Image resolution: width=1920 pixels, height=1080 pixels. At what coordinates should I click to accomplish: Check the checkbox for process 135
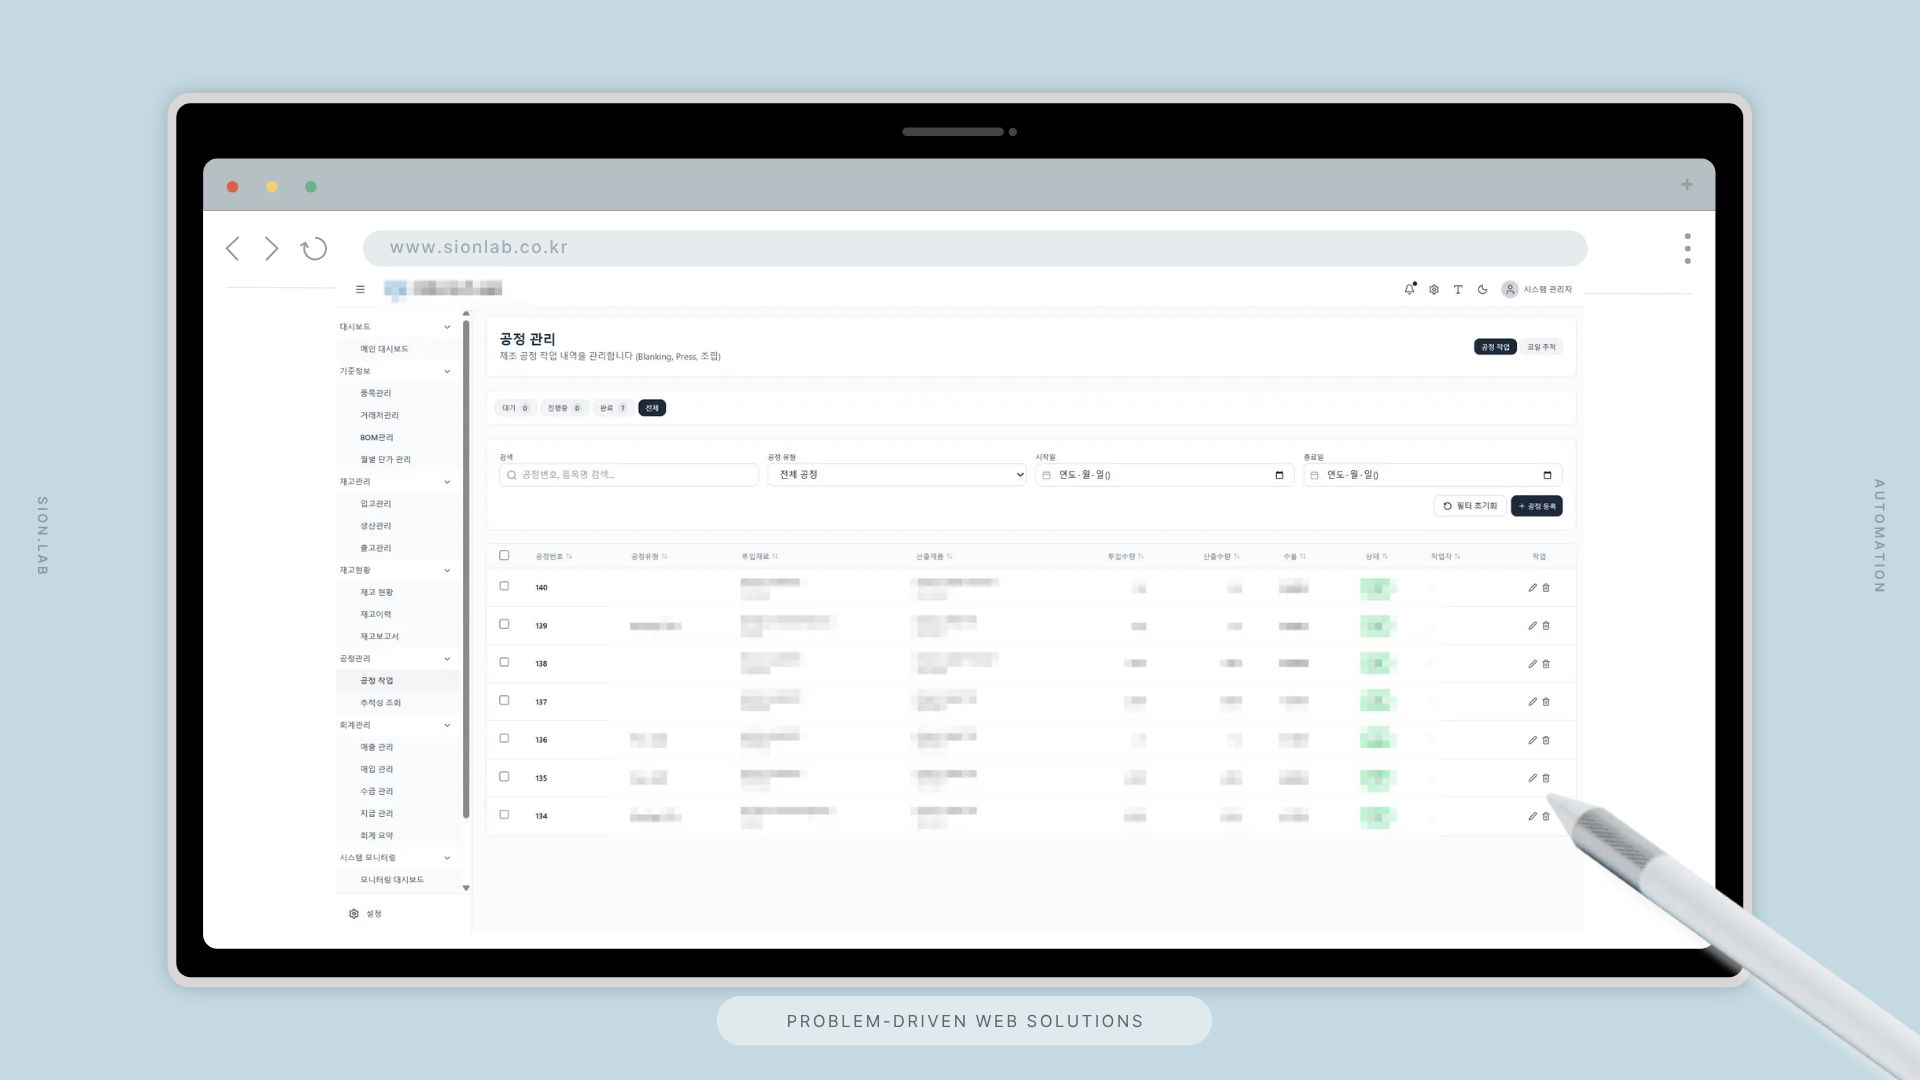pos(504,777)
